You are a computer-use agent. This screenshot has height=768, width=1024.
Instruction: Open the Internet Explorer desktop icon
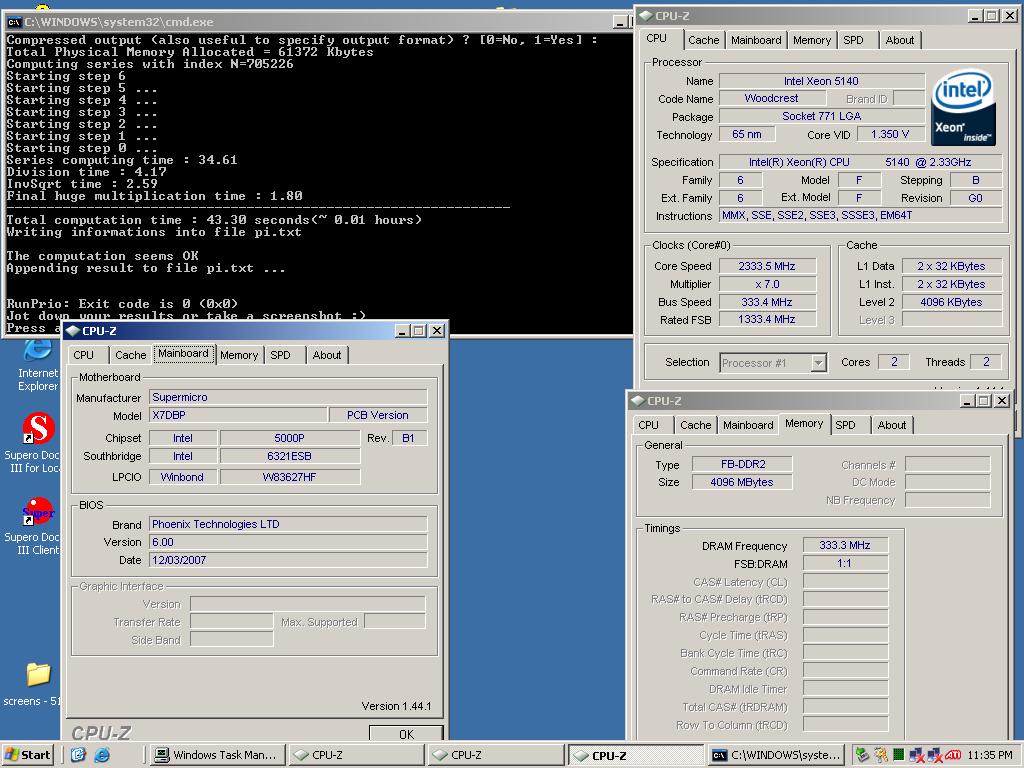coord(37,366)
